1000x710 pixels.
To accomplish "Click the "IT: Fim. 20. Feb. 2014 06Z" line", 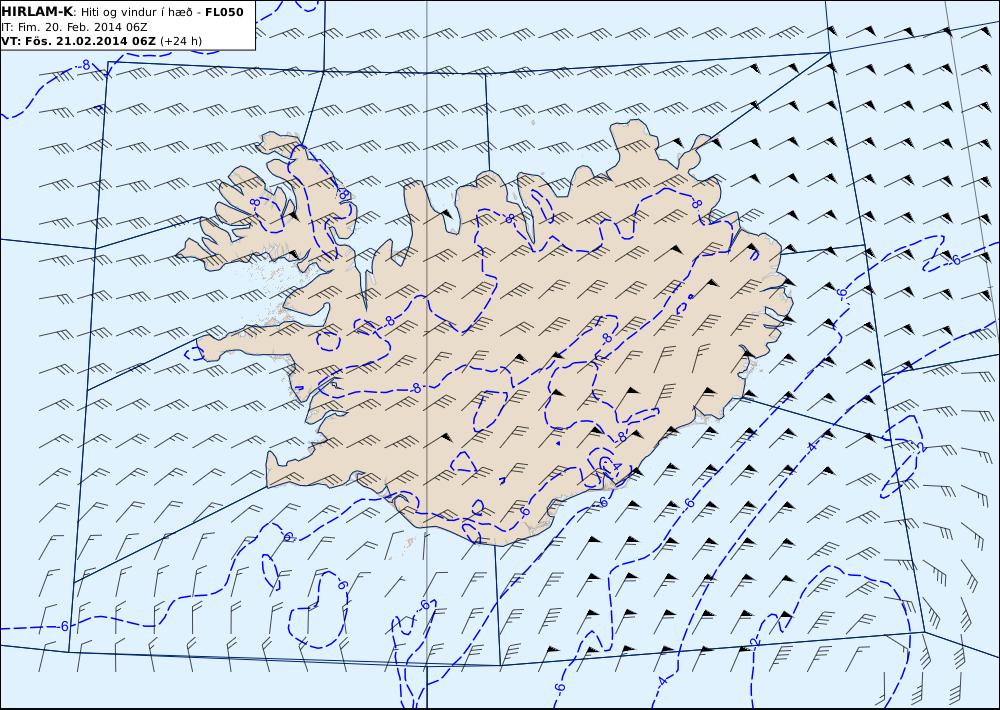I will tap(75, 27).
